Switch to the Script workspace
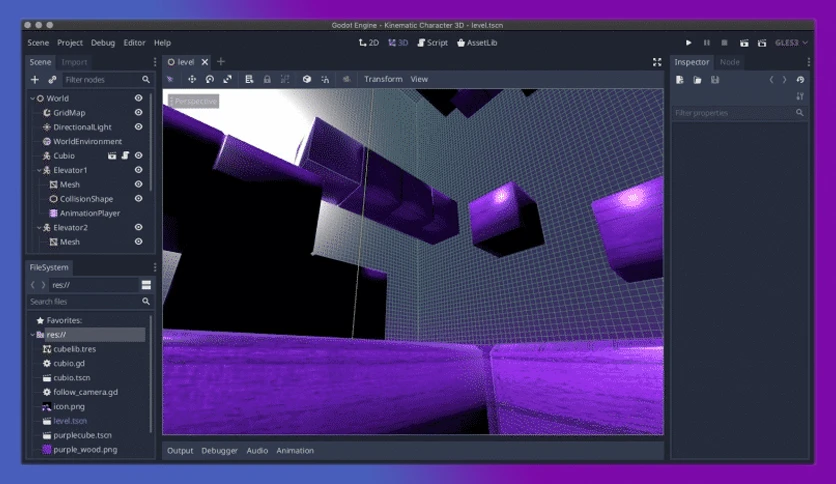Viewport: 836px width, 484px height. 432,43
